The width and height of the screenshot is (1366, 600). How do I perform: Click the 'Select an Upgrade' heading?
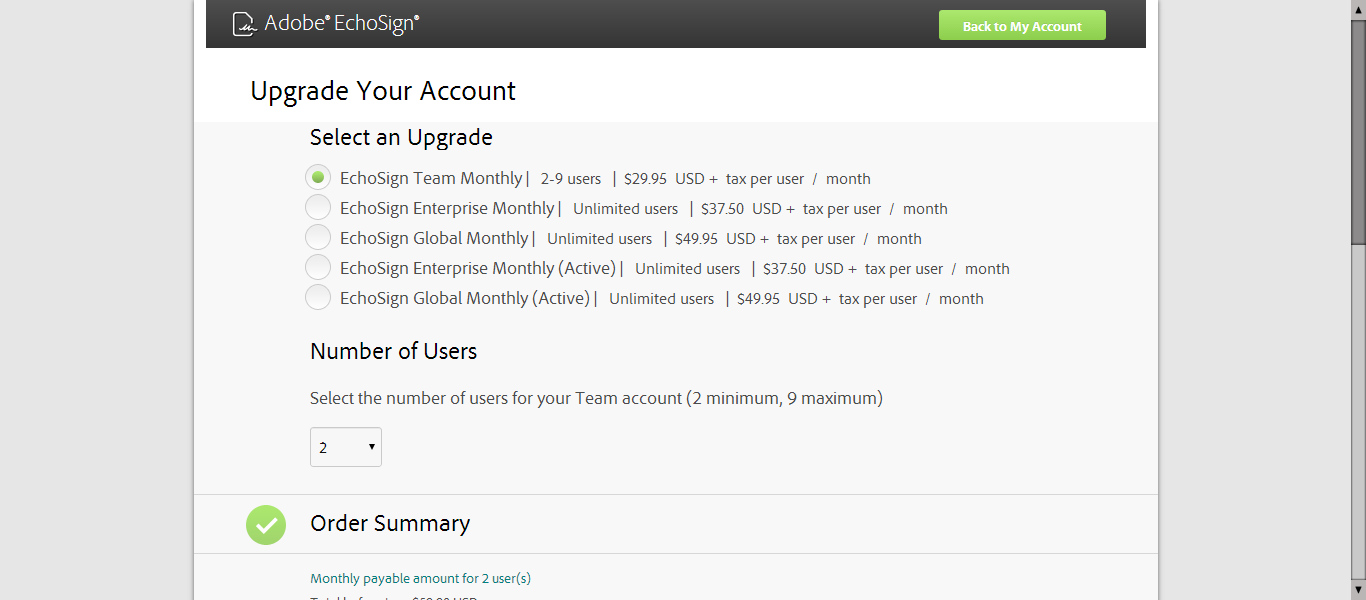coord(401,137)
